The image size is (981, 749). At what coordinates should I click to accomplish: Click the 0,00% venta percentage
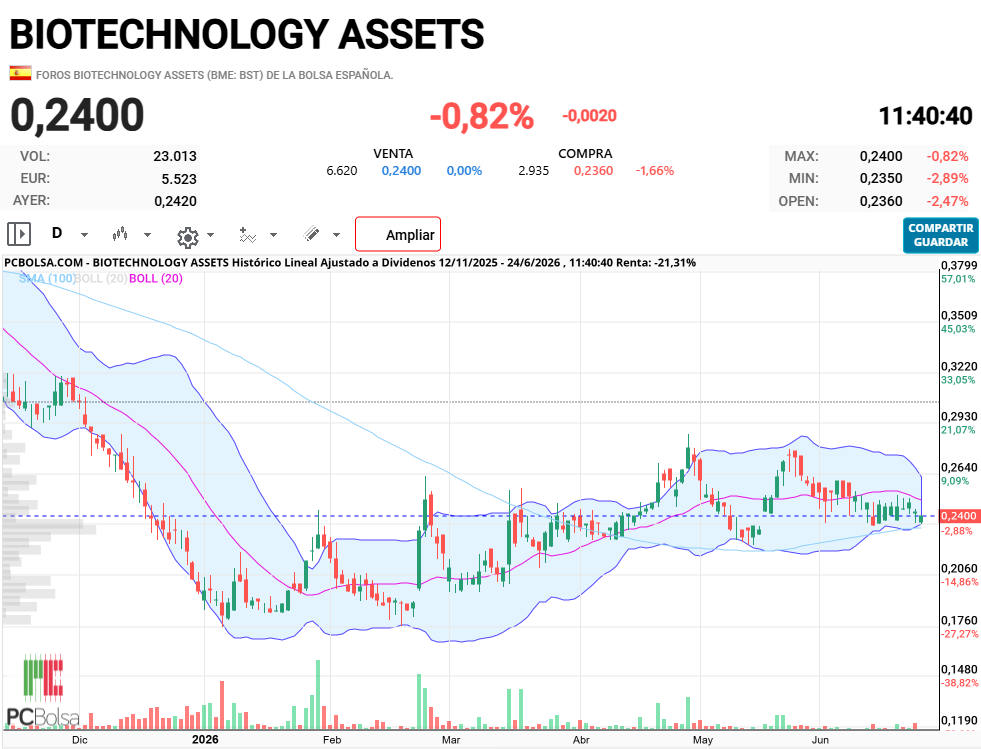click(x=464, y=171)
